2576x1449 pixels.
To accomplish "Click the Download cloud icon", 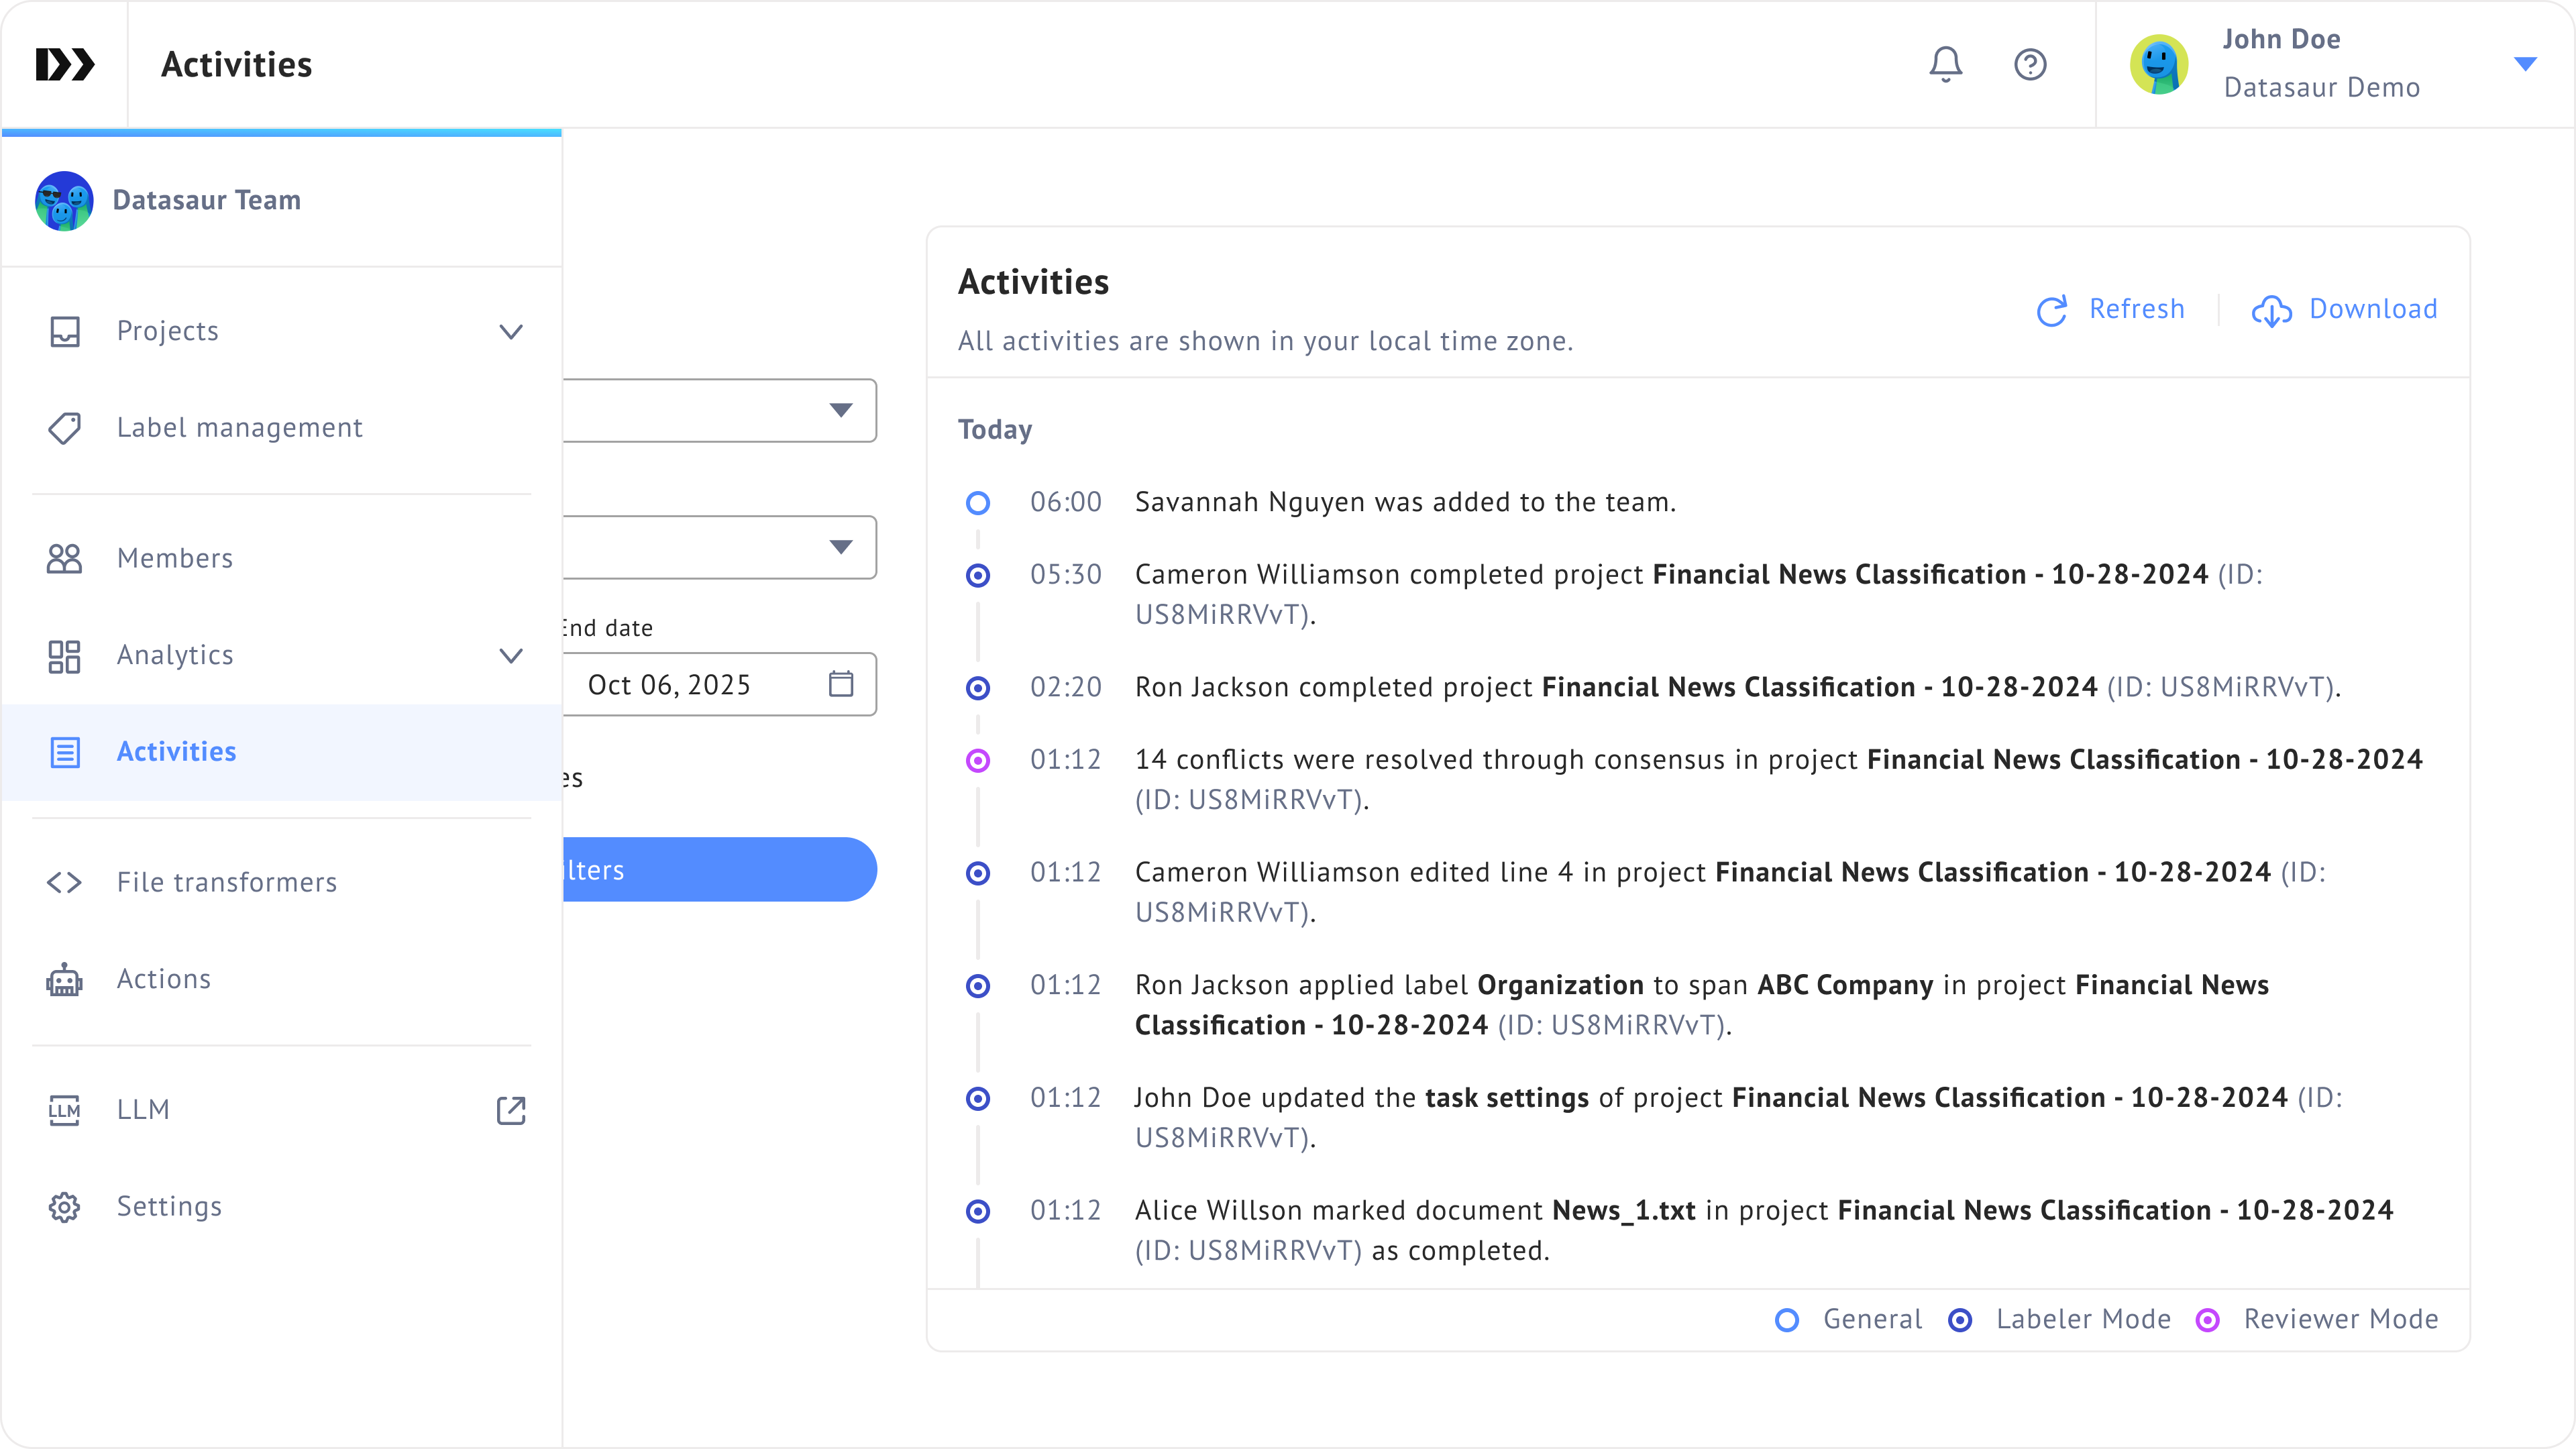I will (2272, 310).
